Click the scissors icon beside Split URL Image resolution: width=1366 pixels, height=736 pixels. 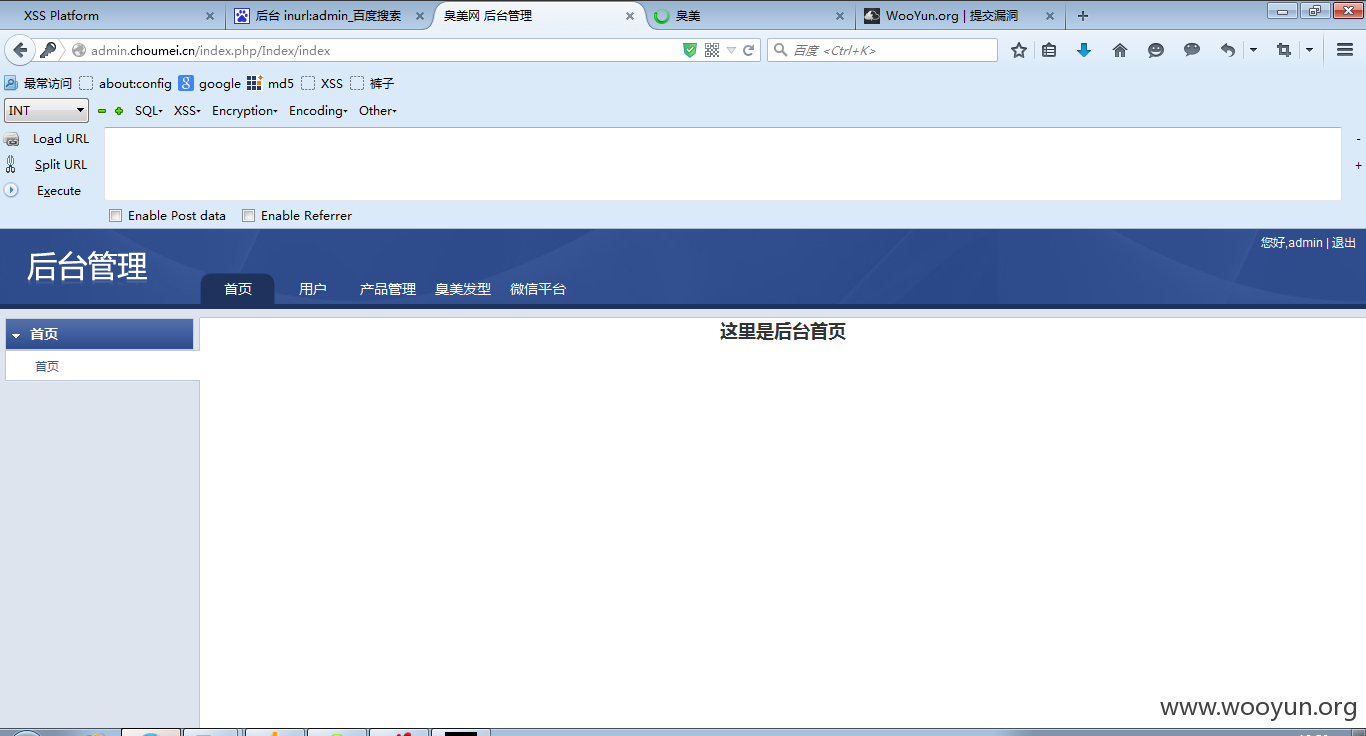[11, 165]
